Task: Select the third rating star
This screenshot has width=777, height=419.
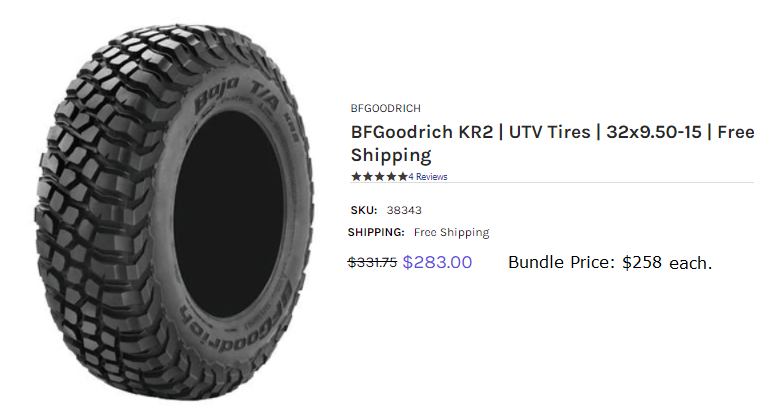Action: (x=379, y=177)
